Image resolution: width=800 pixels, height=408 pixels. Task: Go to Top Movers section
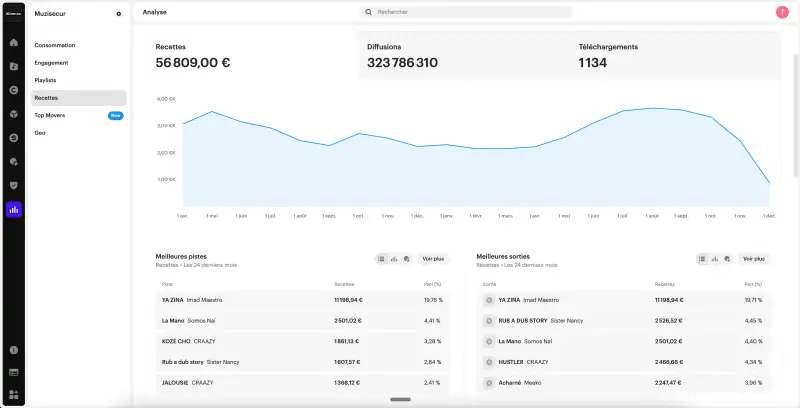click(x=49, y=115)
